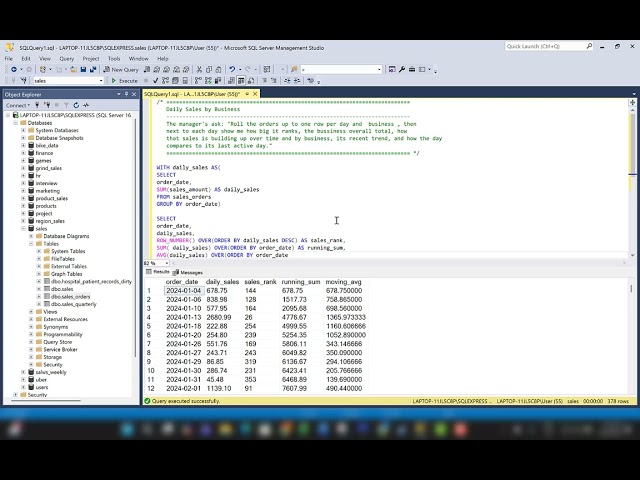Click the results grid vertical scrollbar
The image size is (640, 480).
[631, 335]
